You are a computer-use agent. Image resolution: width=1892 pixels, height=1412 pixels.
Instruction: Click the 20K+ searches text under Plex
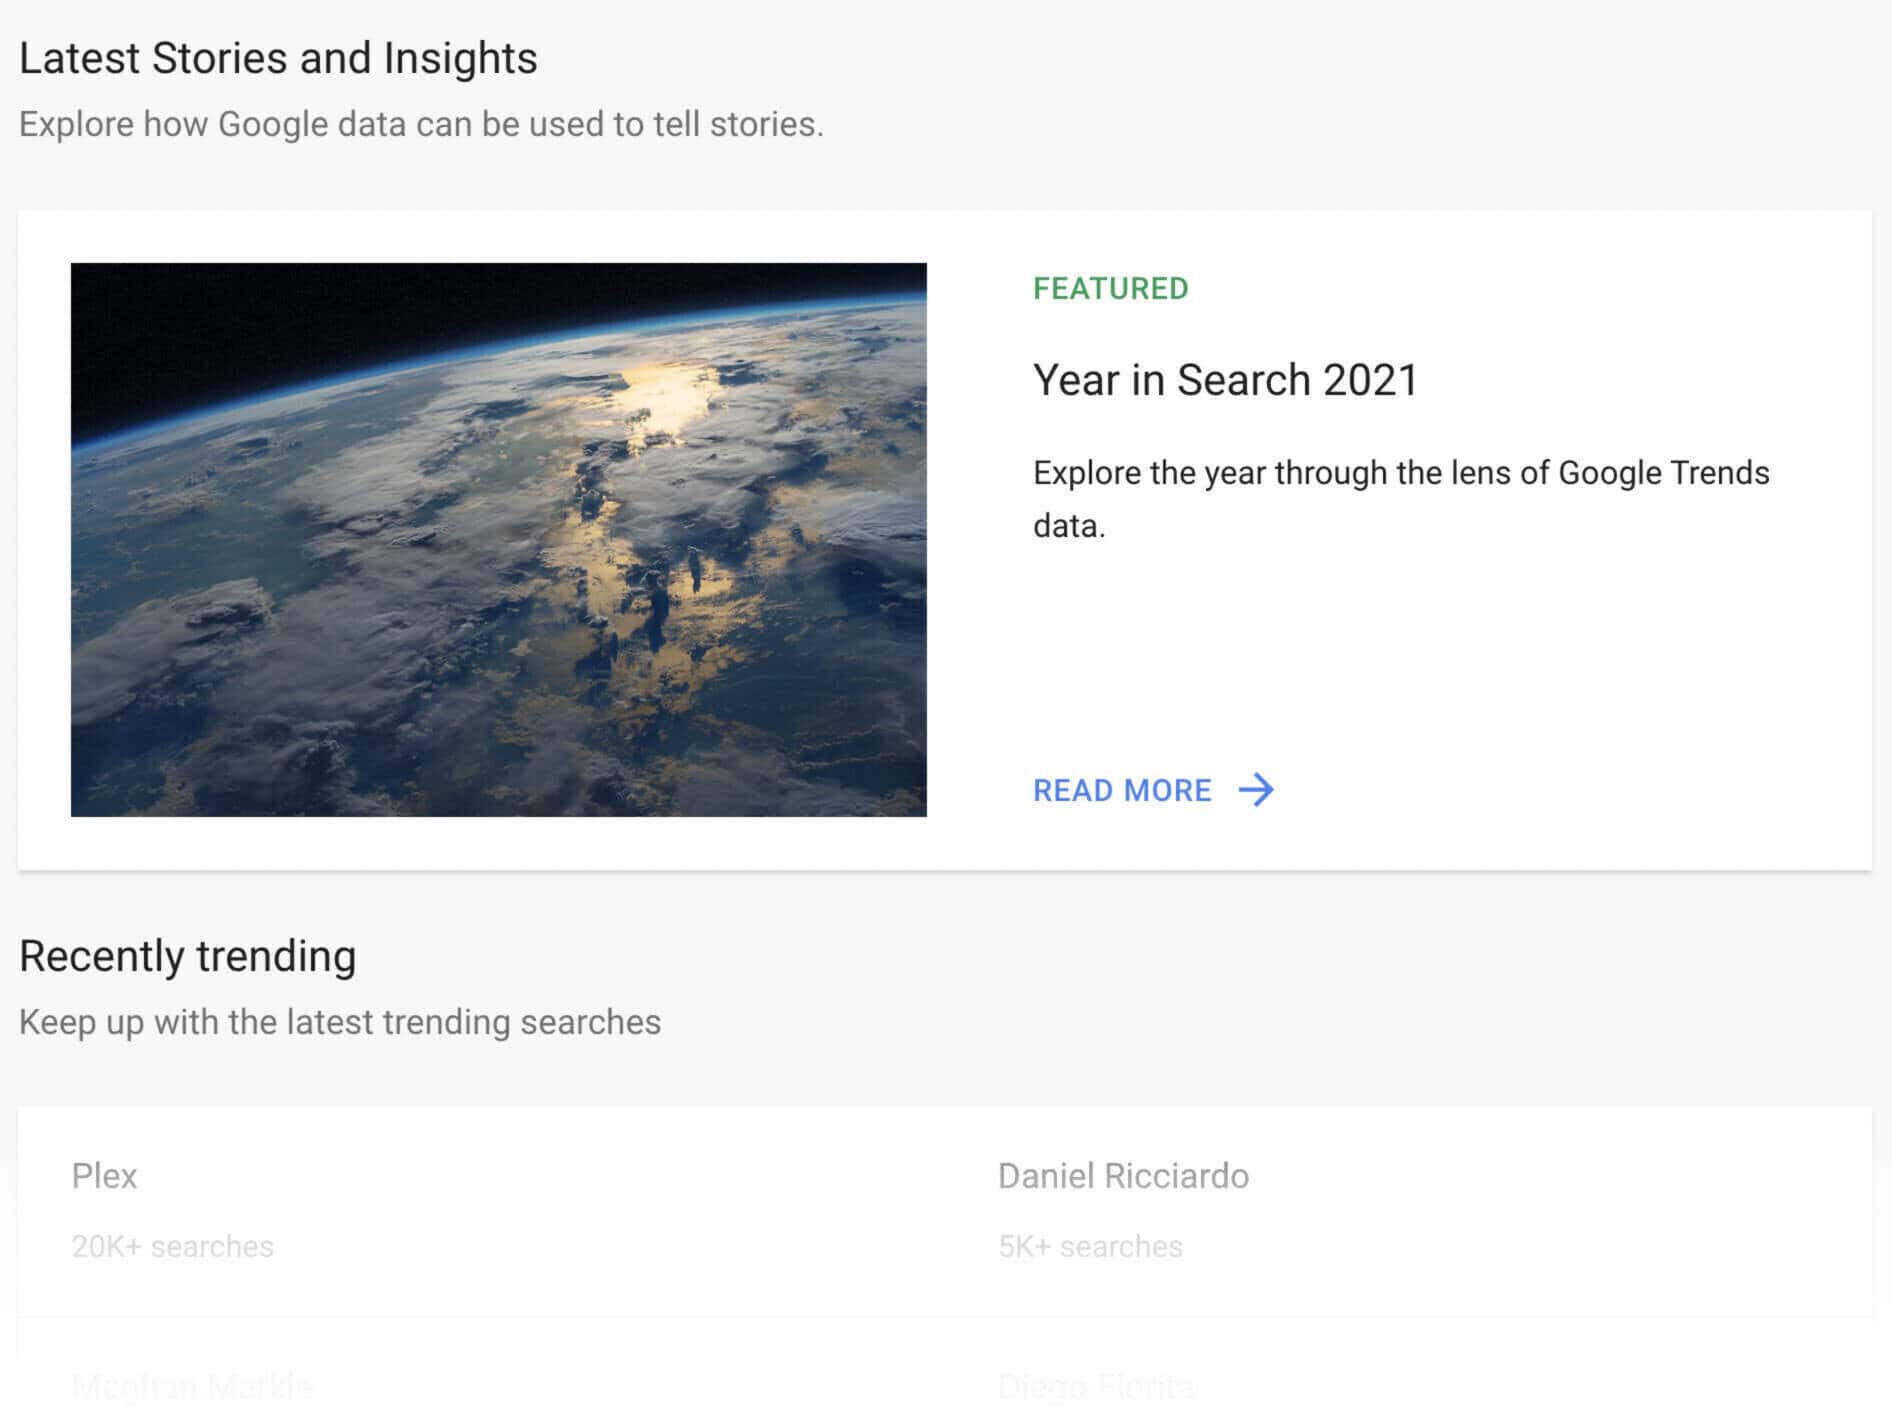172,1246
